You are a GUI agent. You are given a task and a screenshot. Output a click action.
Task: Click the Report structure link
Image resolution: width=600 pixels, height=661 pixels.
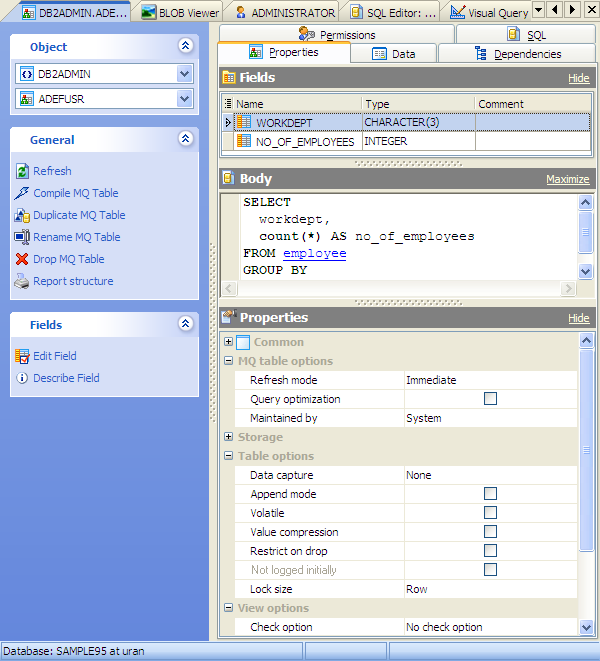coord(73,281)
